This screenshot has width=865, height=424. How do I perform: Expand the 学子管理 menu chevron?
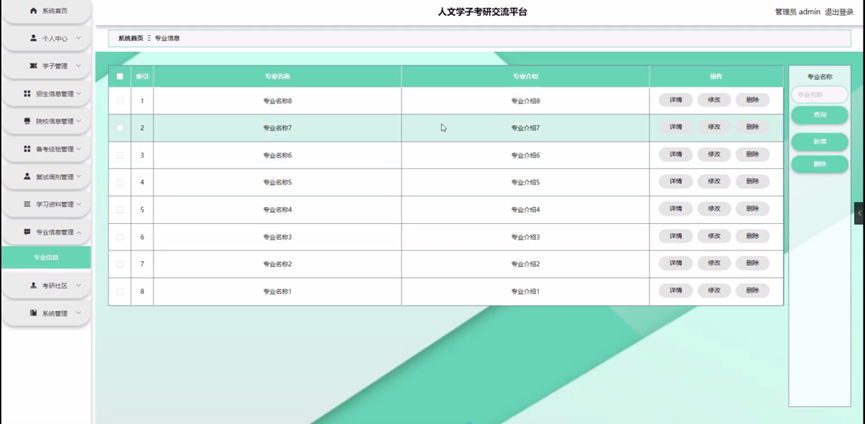click(78, 66)
